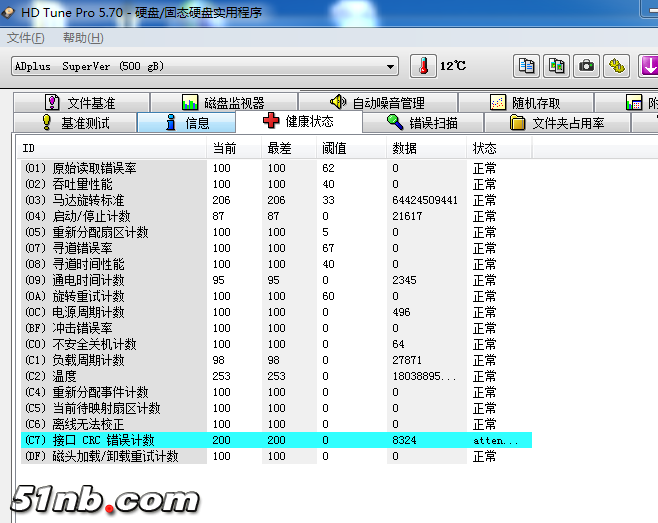Click the copy screenshot to clipboard icon
Viewport: 658px width, 523px height.
(556, 66)
